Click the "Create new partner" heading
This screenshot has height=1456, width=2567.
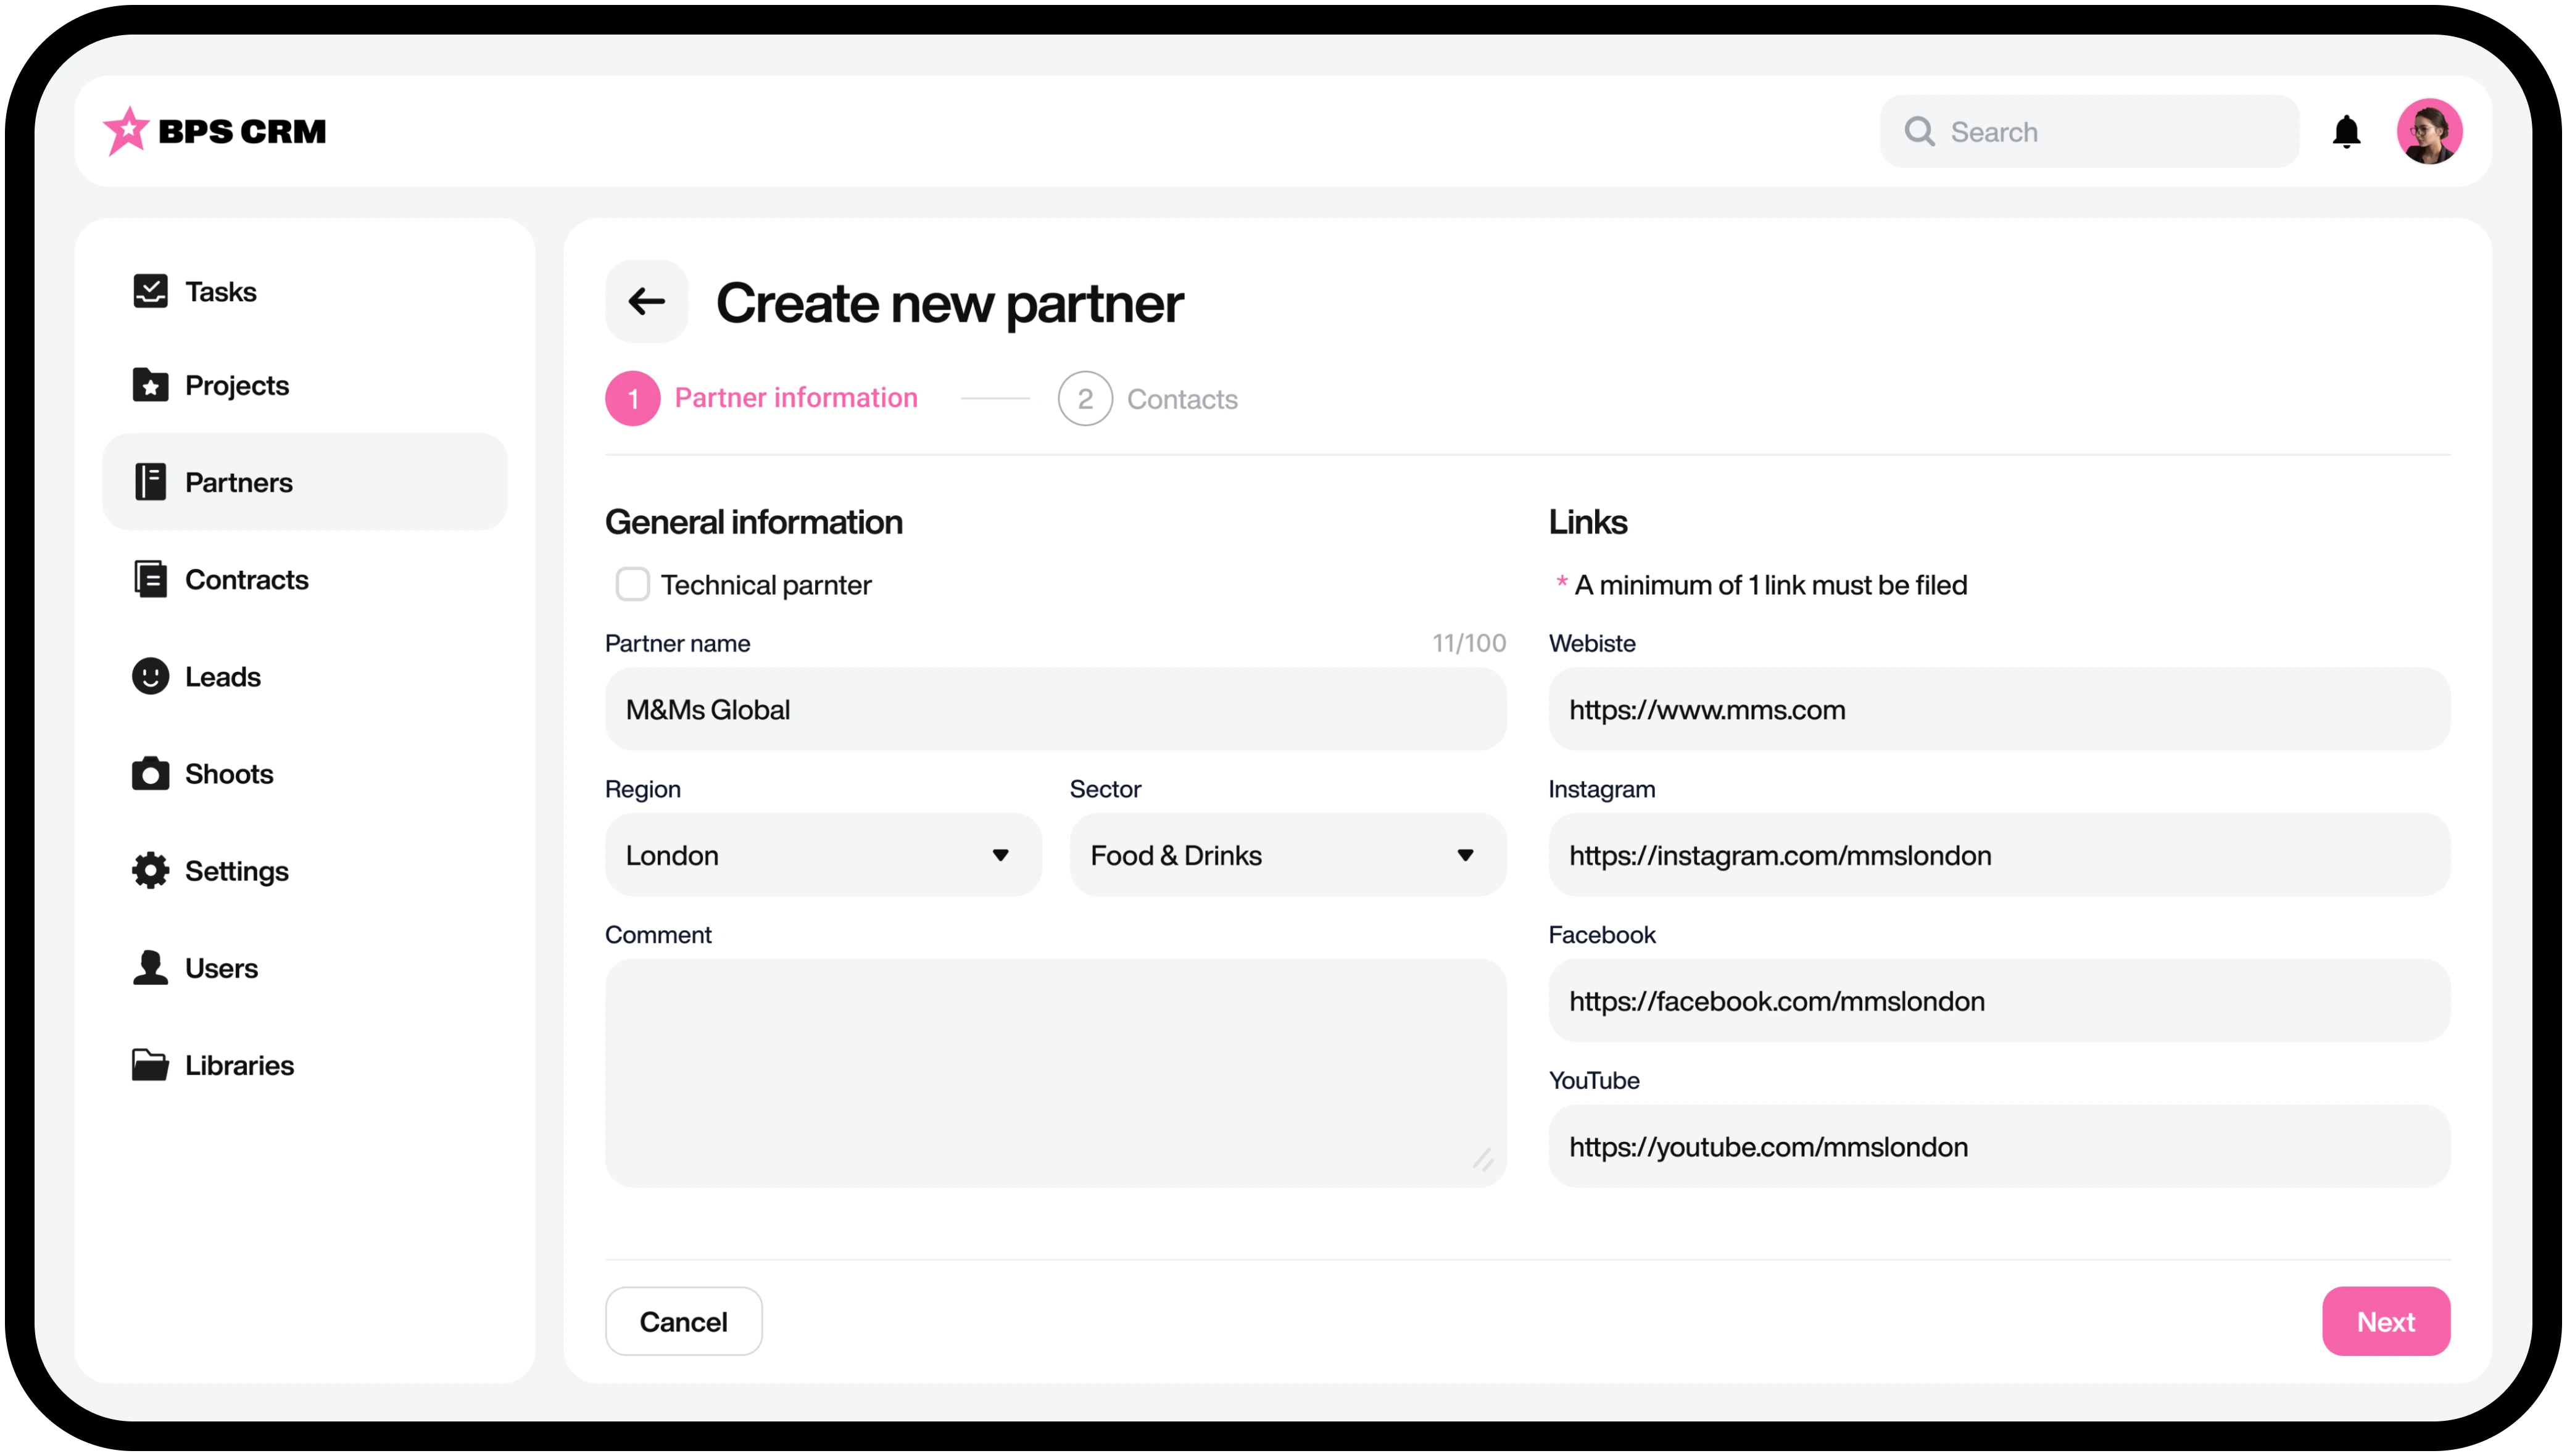coord(949,303)
